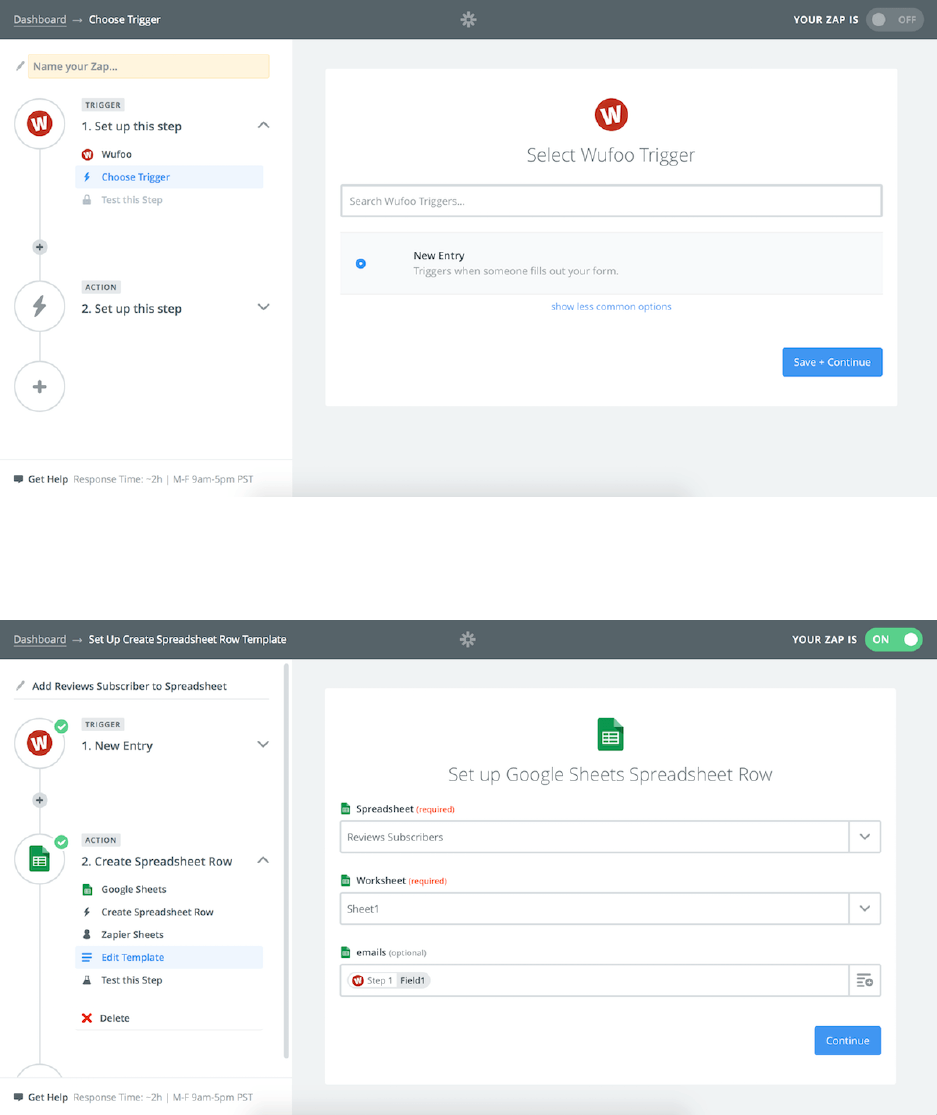Click large Google Sheets logo in setup panel
The height and width of the screenshot is (1115, 937).
click(611, 735)
